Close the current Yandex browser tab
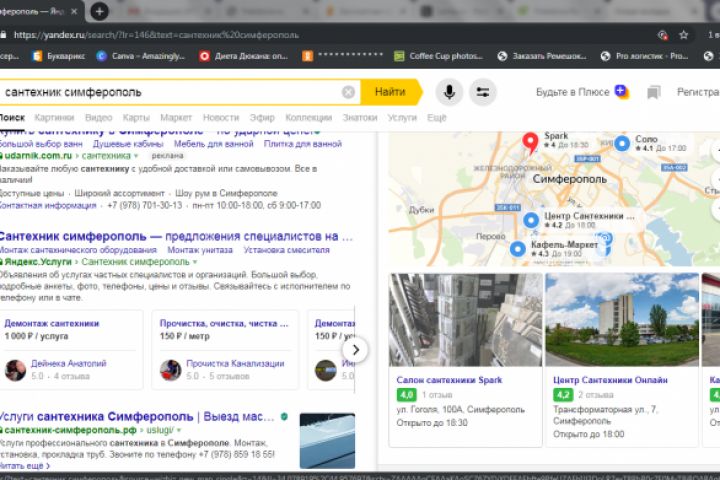The width and height of the screenshot is (720, 480). (74, 11)
